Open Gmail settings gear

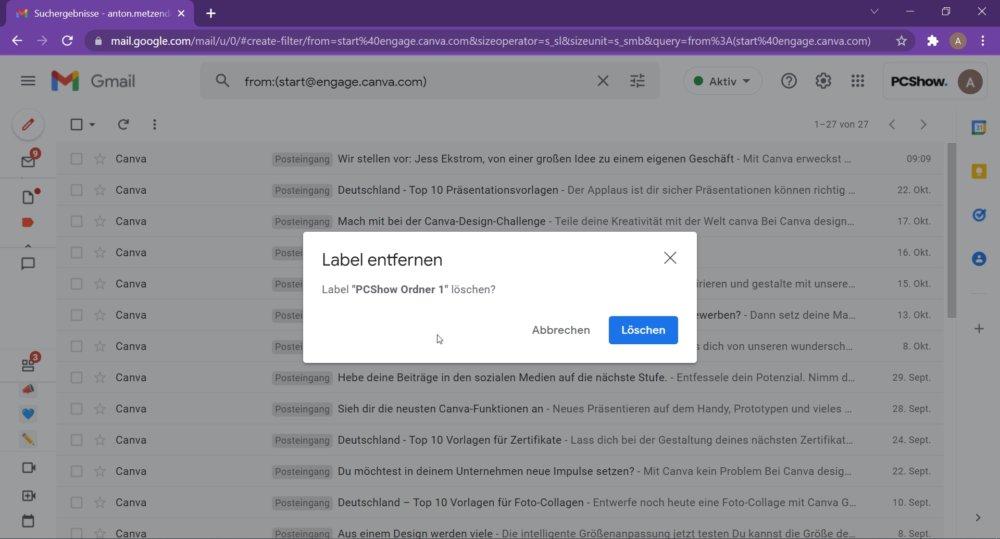[x=823, y=81]
